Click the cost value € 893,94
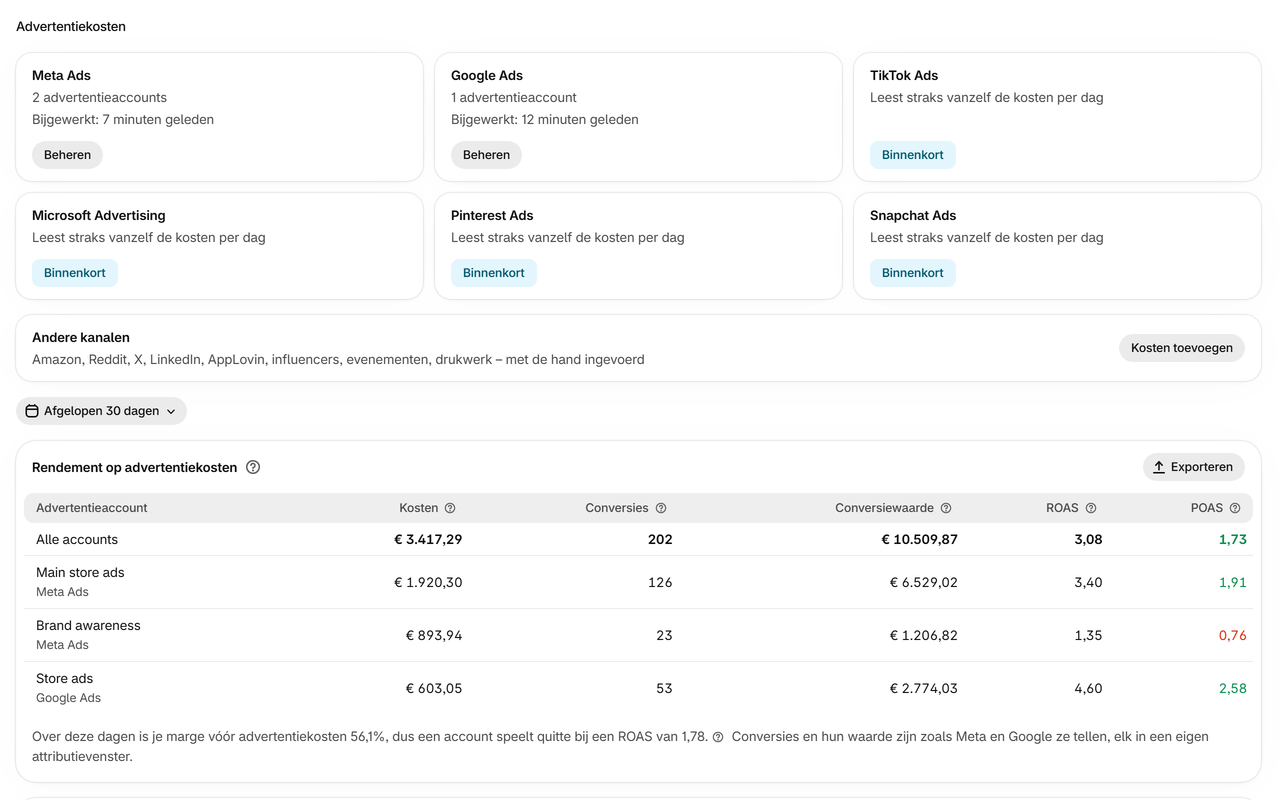 click(434, 635)
